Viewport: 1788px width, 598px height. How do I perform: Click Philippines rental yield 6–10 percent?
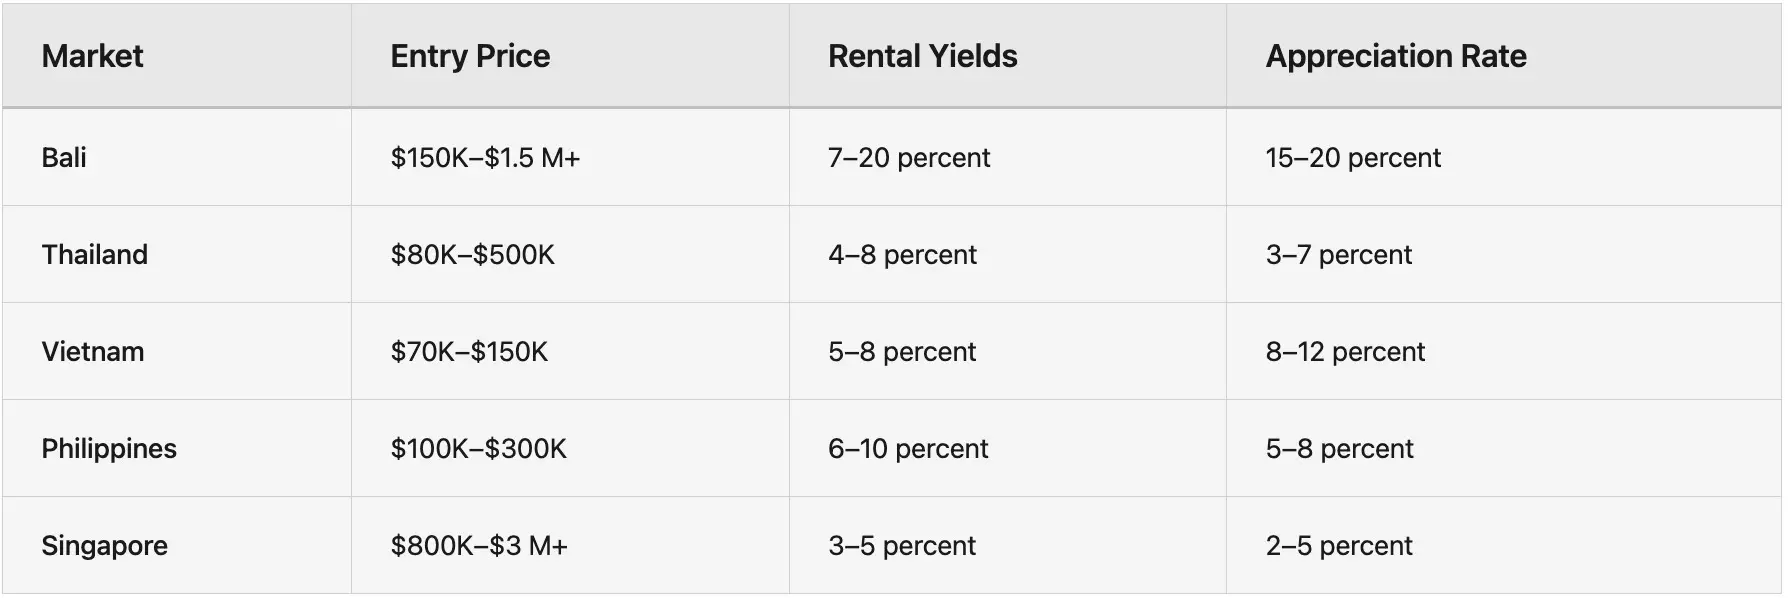coord(907,448)
